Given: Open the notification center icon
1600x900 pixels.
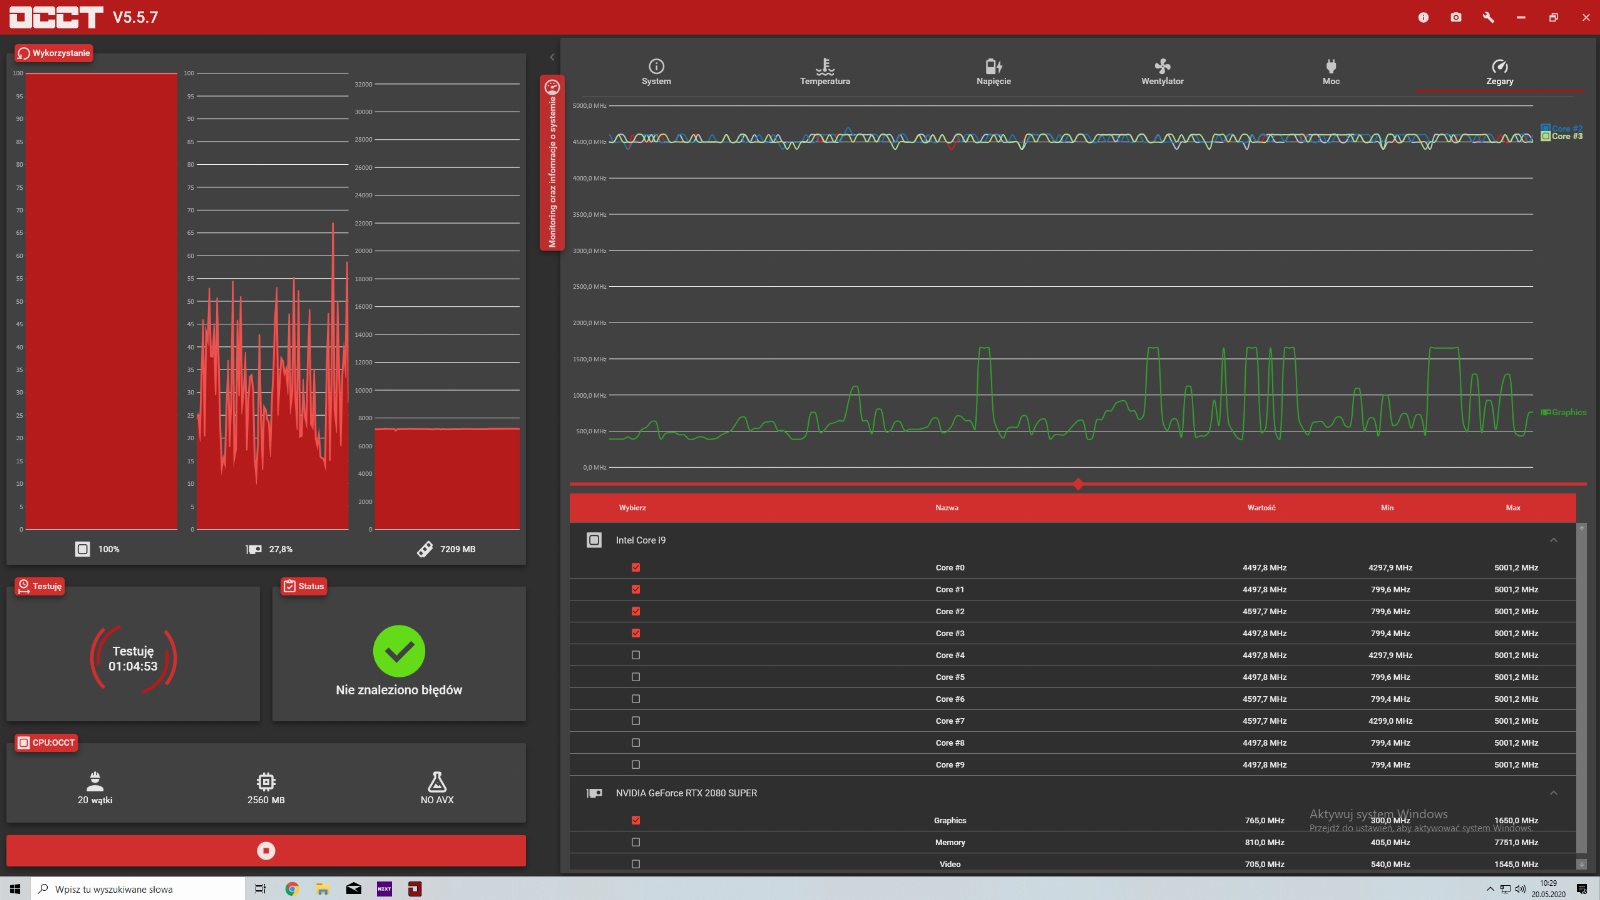Looking at the screenshot, I should click(x=1582, y=889).
